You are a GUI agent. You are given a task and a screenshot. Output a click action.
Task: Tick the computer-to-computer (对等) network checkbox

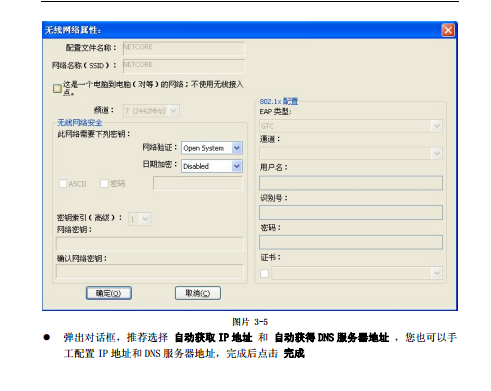pyautogui.click(x=57, y=88)
